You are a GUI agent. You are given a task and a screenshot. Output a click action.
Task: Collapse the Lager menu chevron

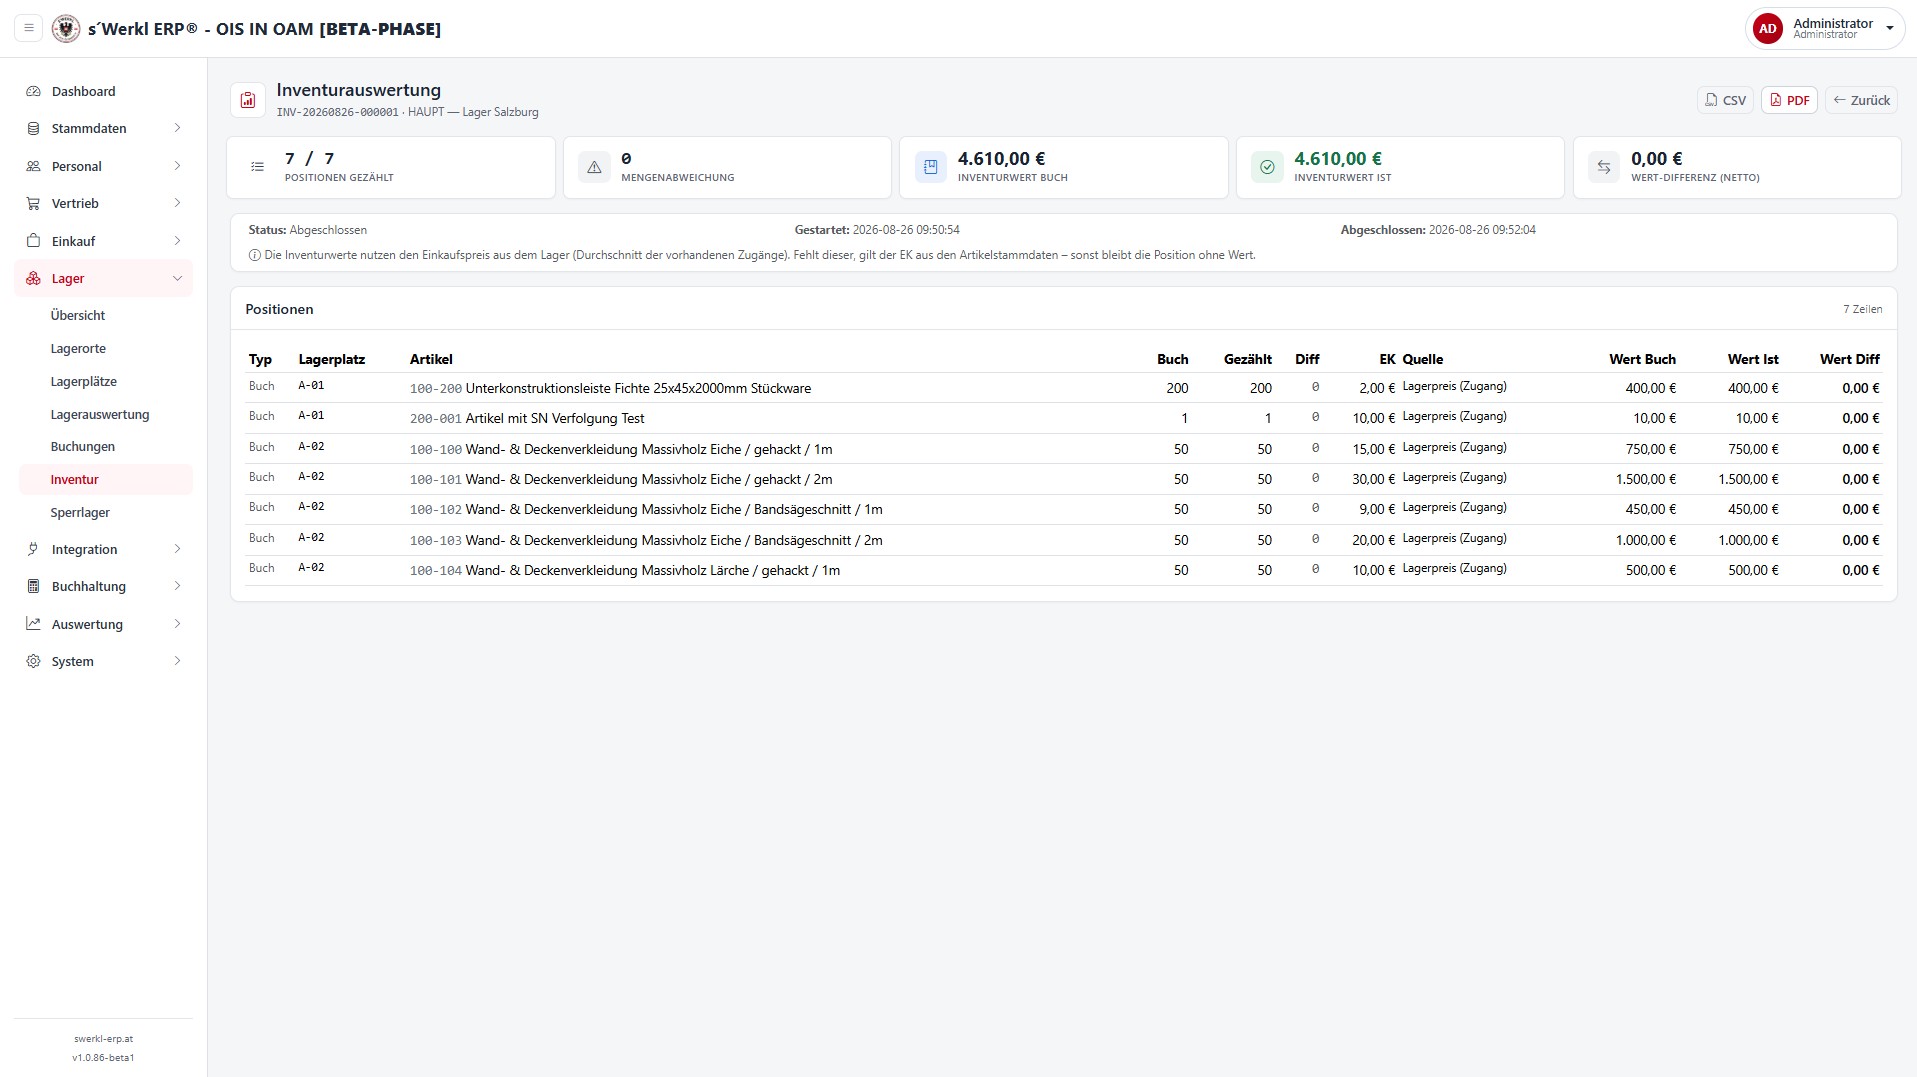[177, 278]
